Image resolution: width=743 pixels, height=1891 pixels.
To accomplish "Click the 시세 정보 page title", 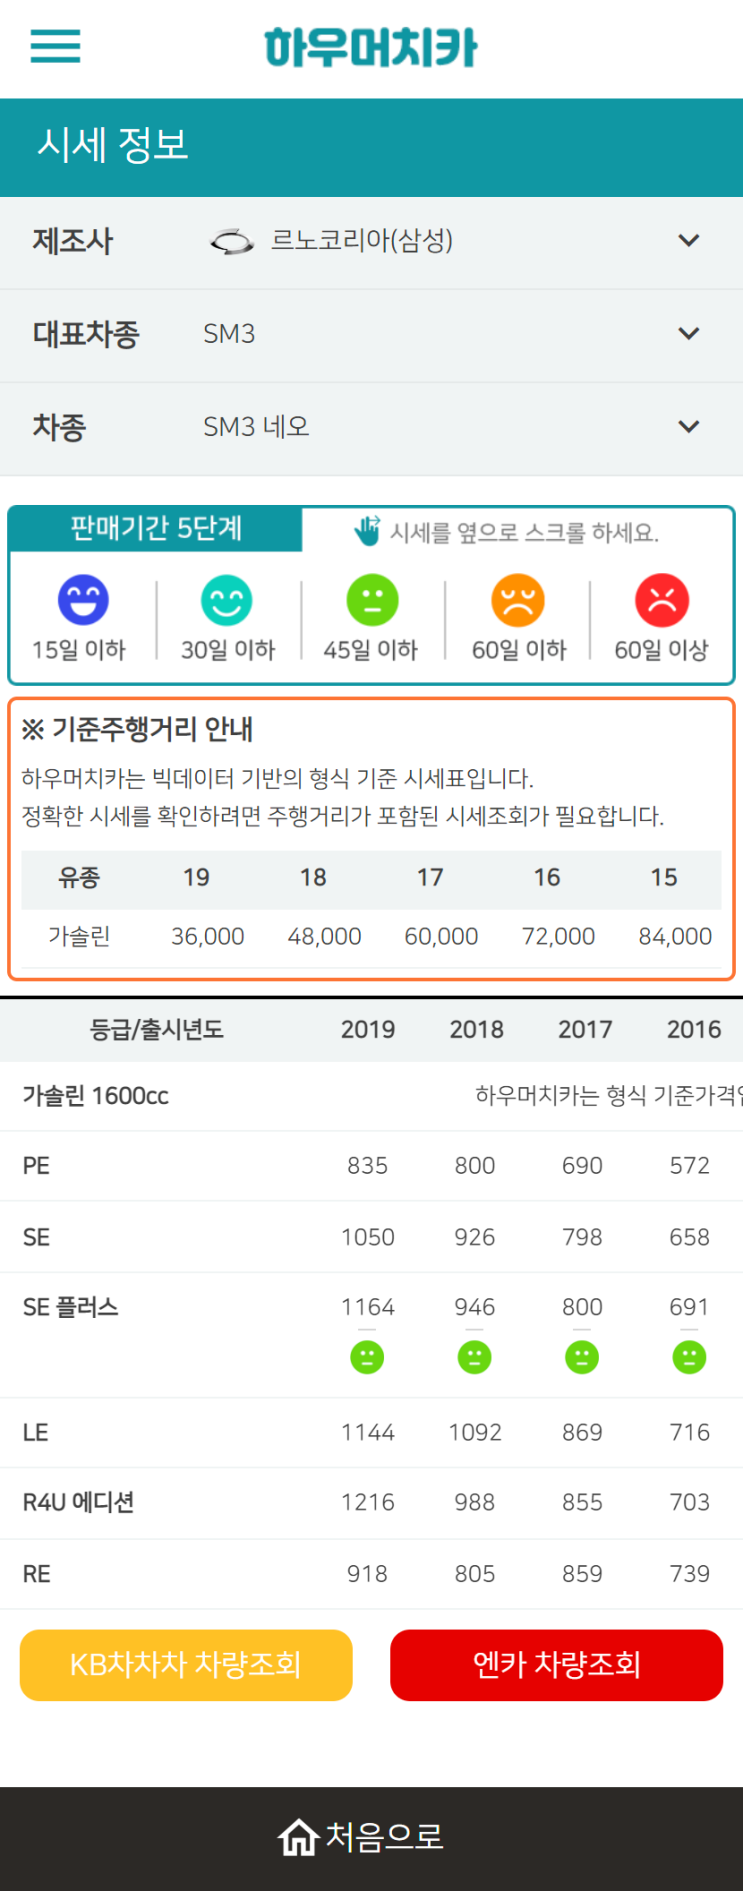I will 113,145.
